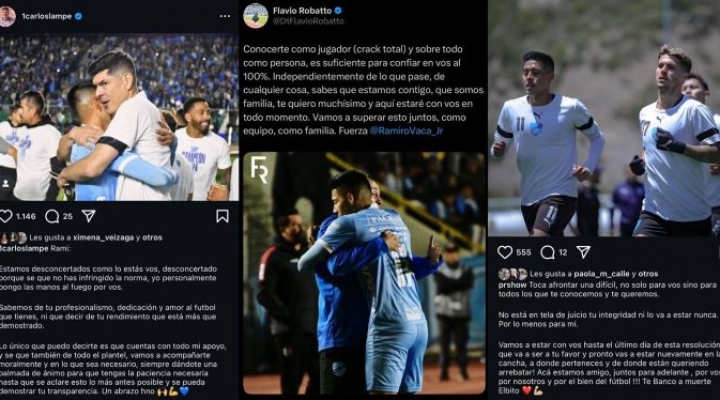Viewport: 720px width, 400px height.
Task: Like the 1carloslampe post with heart icon
Action: 6,216
